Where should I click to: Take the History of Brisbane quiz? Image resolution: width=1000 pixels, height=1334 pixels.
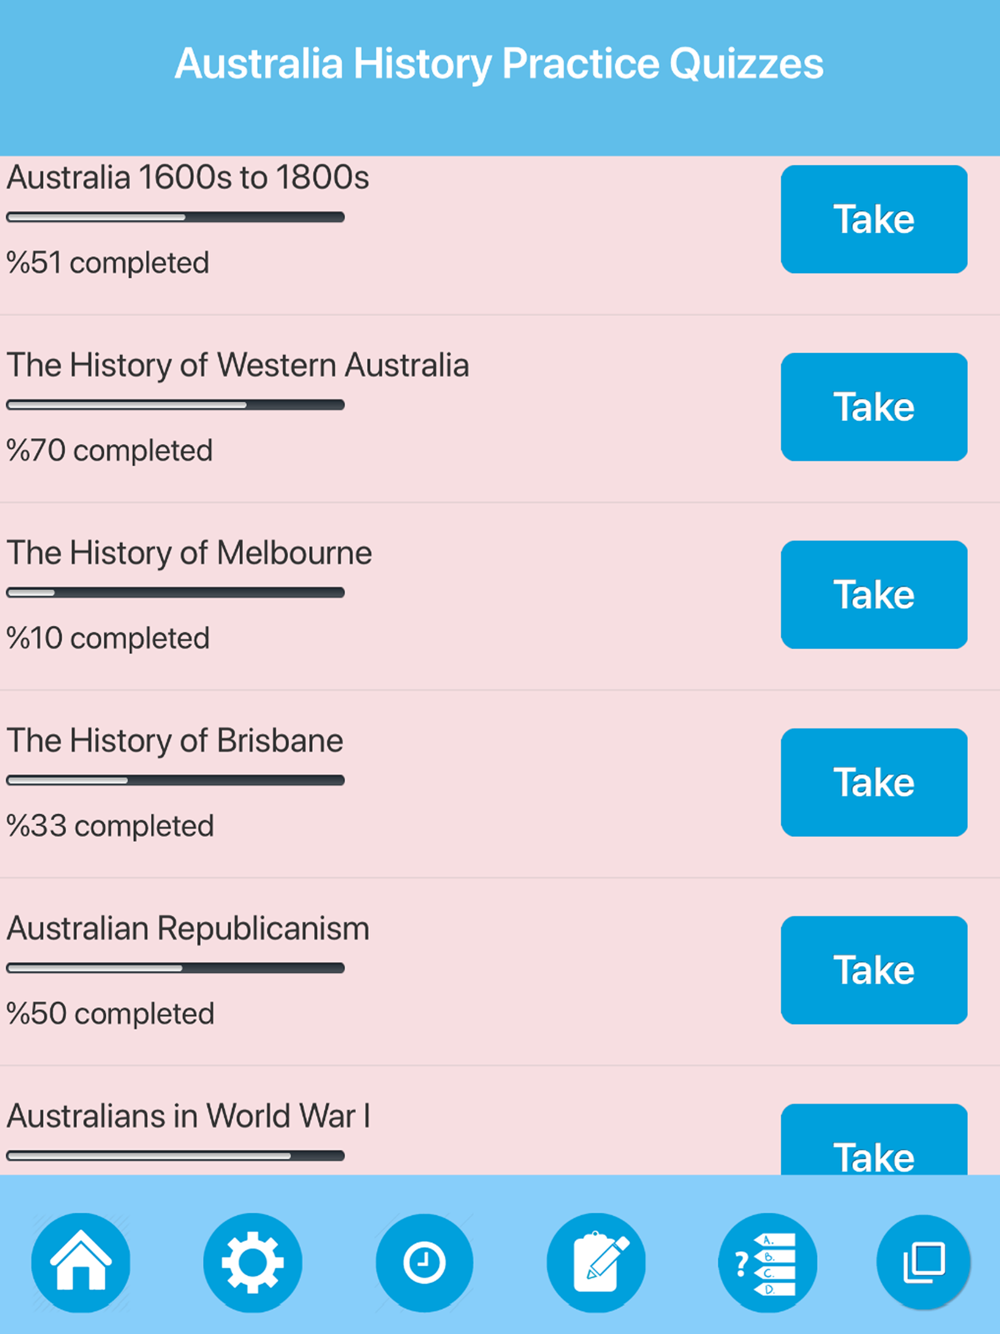874,782
